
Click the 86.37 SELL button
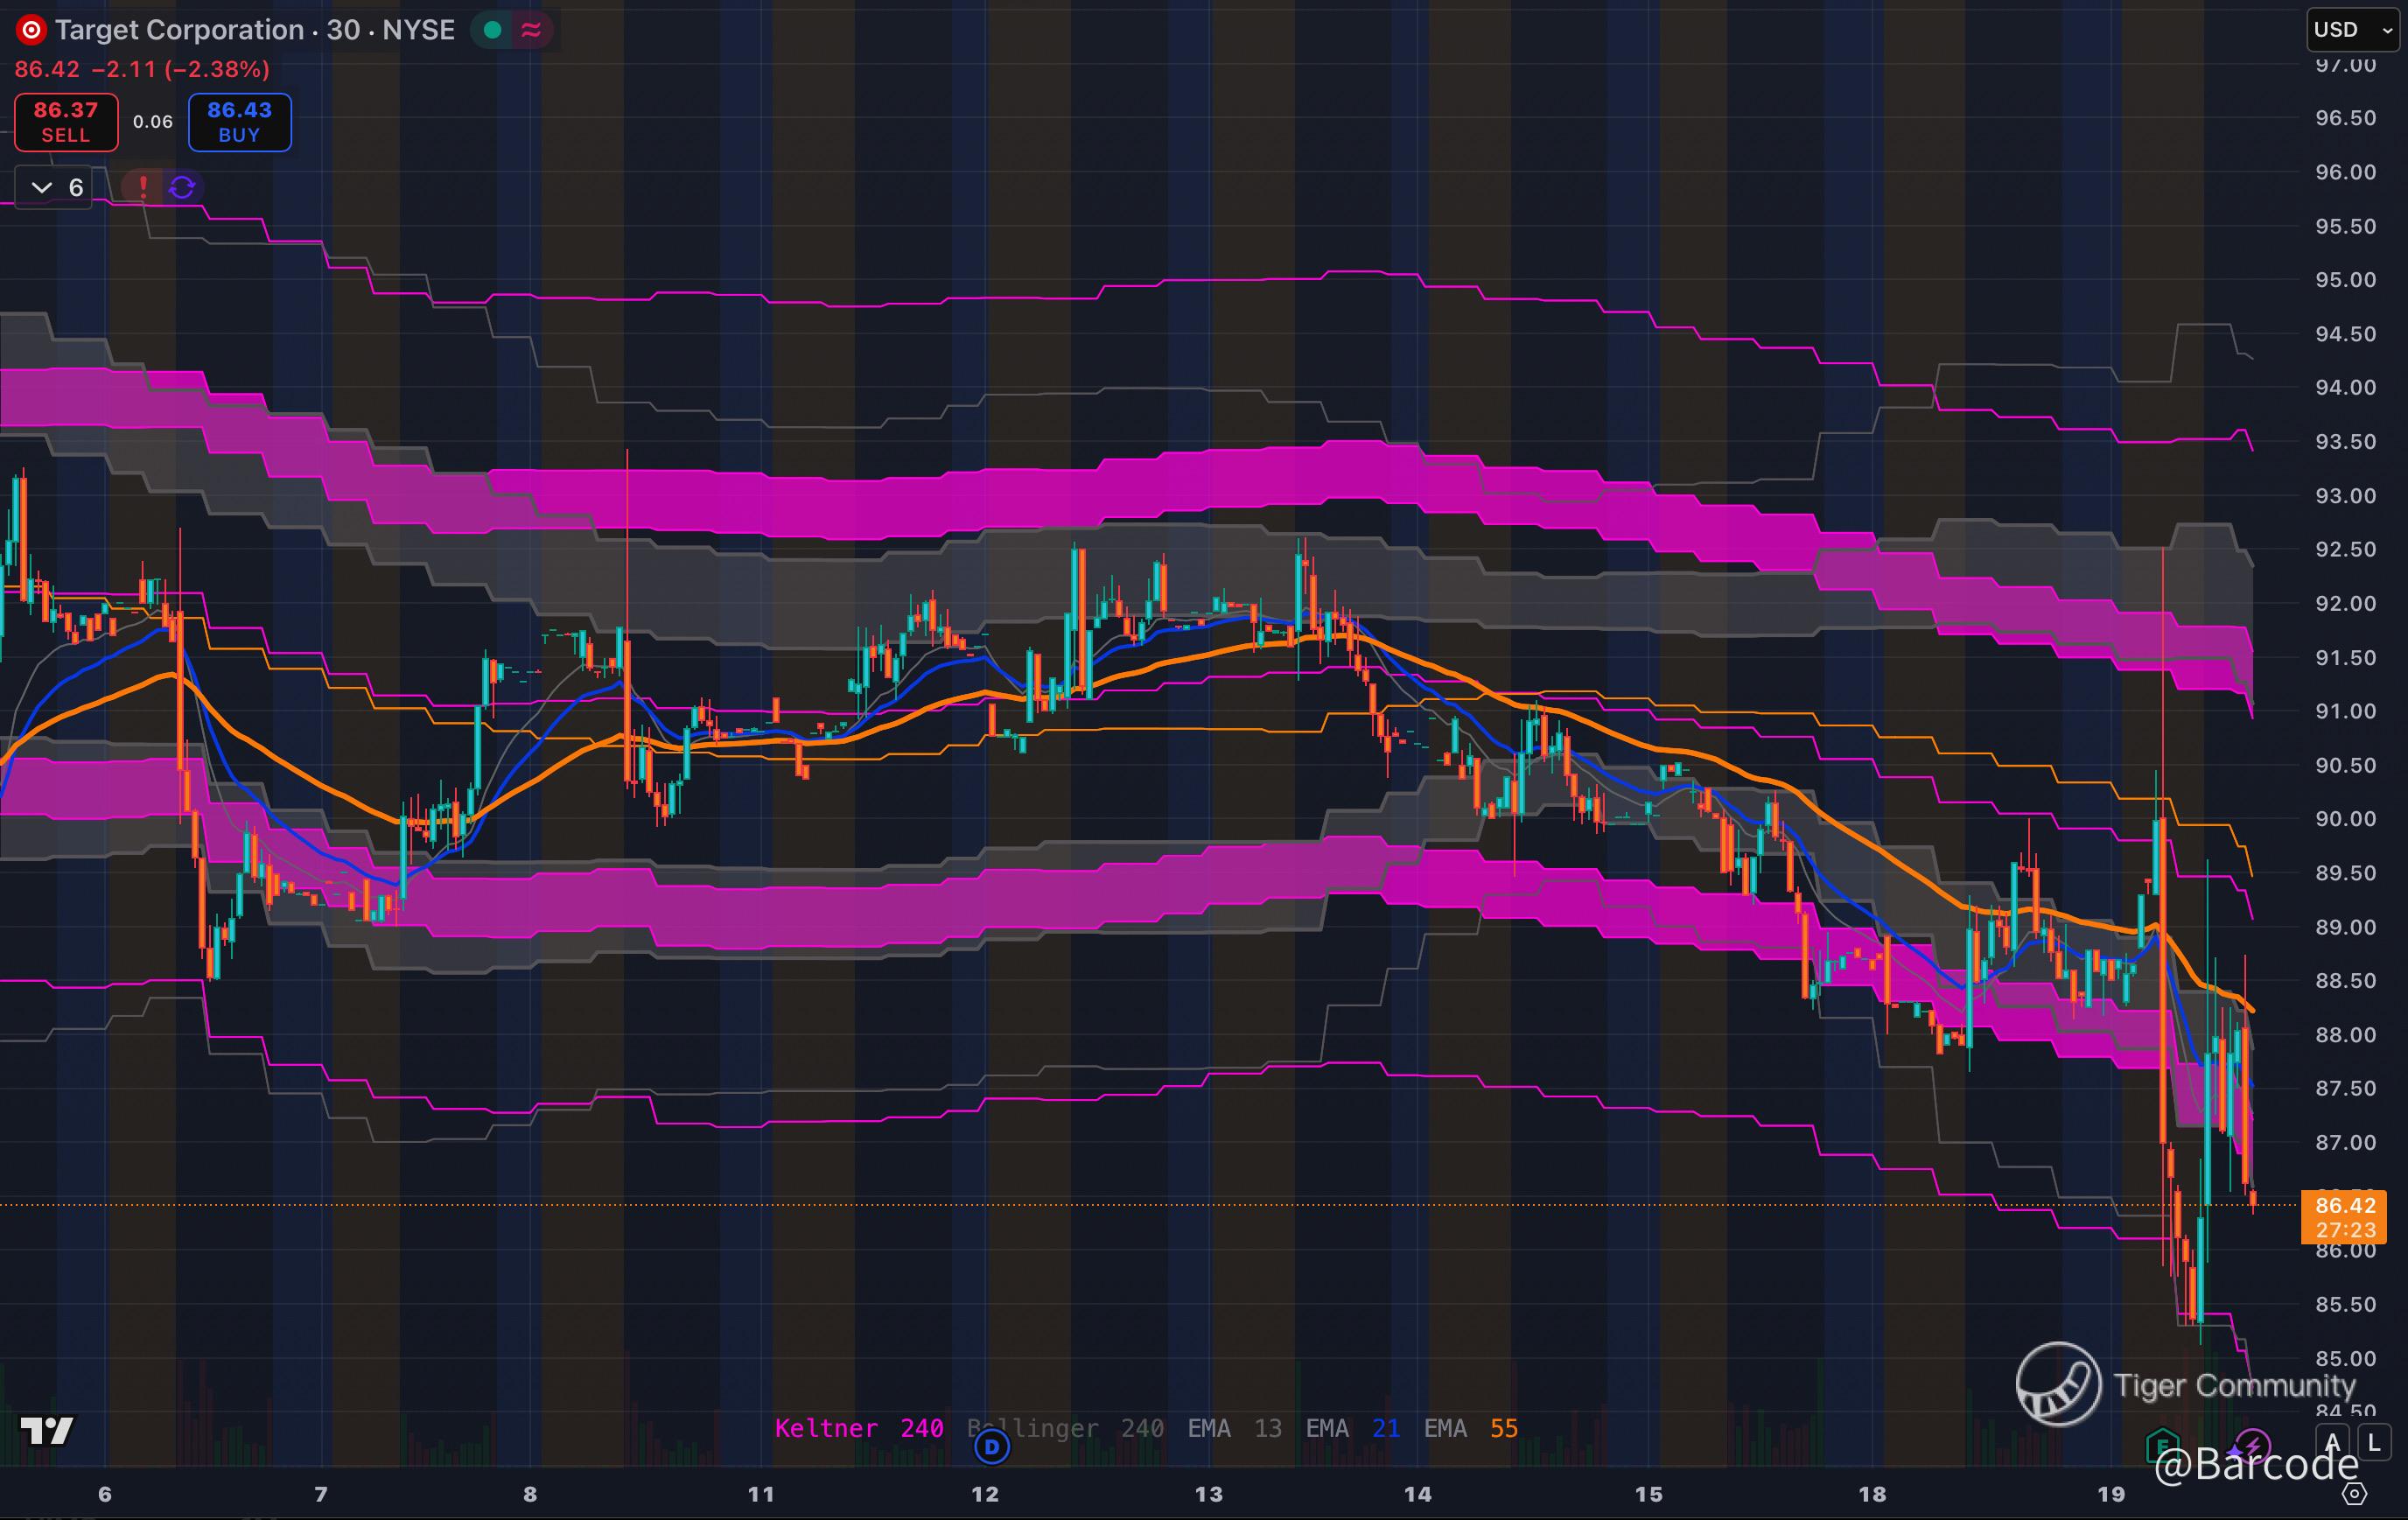click(66, 122)
